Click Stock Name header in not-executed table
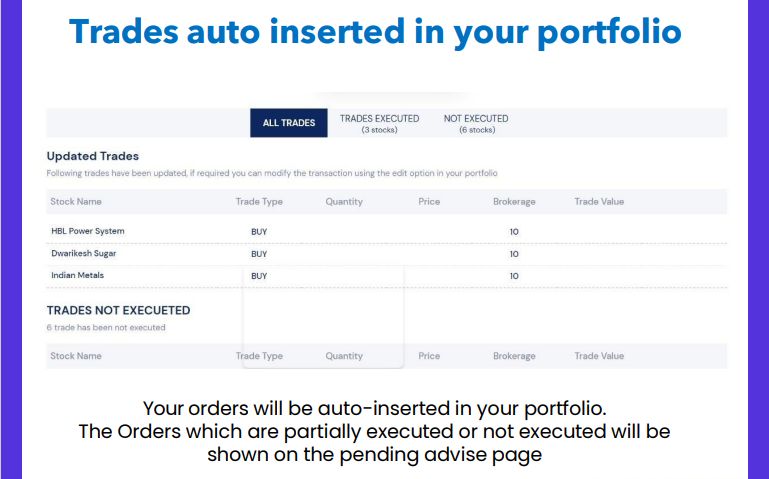The image size is (769, 479). point(76,356)
